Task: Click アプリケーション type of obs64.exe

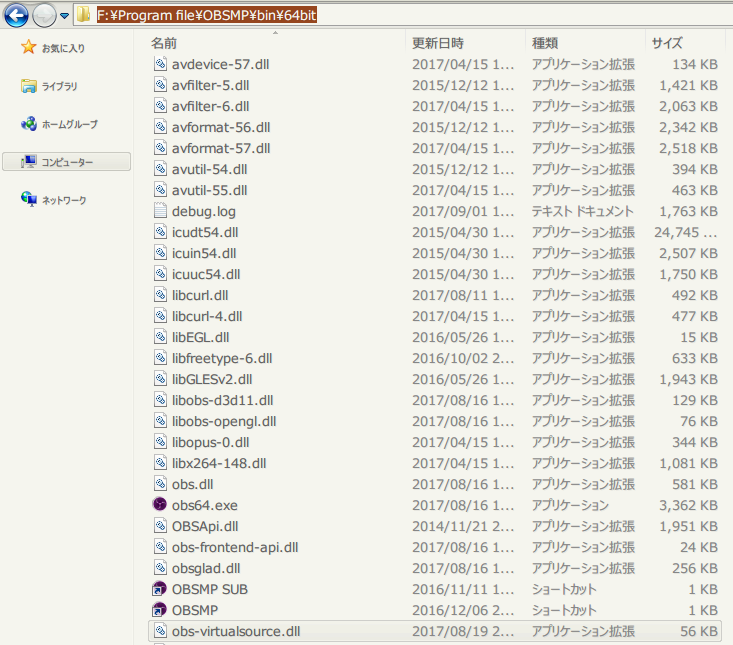Action: tap(570, 505)
